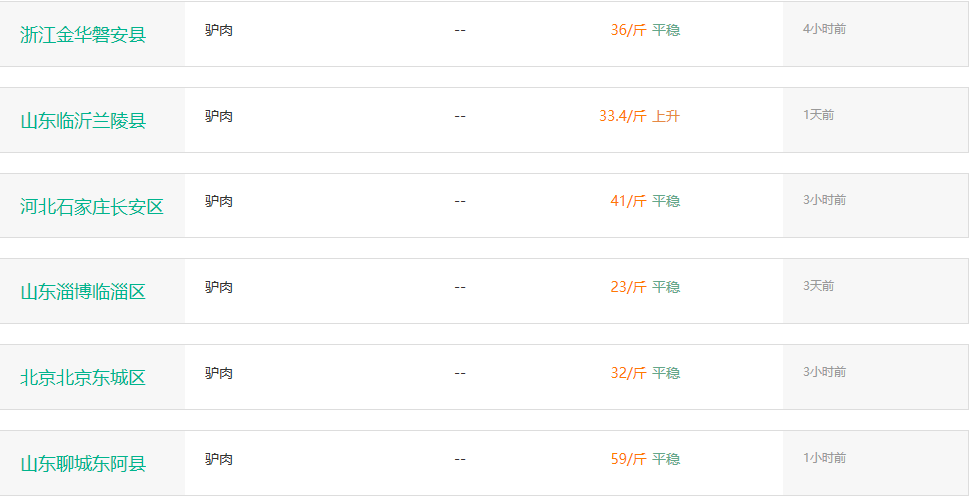Click the 59/斤 price in 东阿县 row

pos(628,459)
